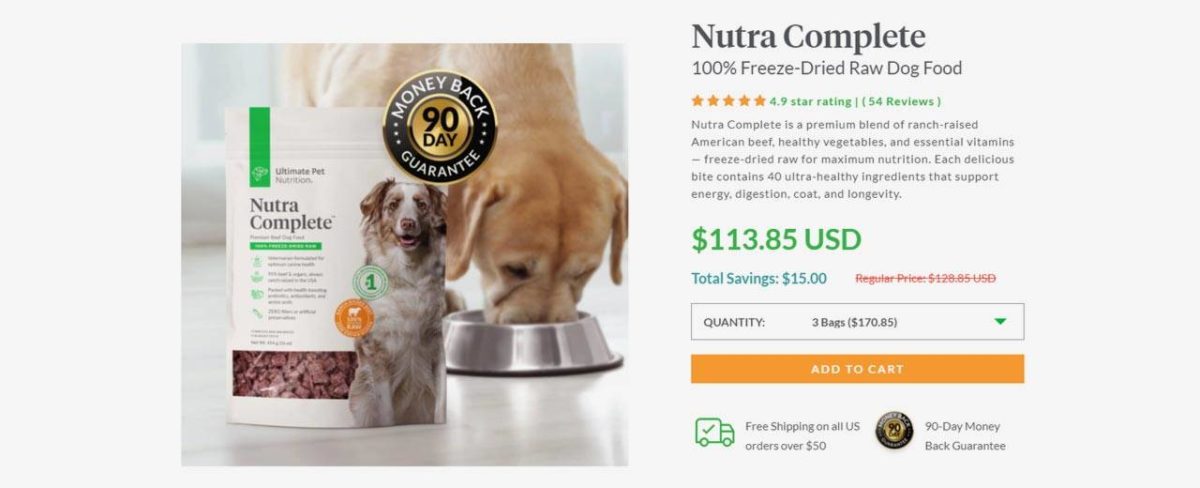Click the $113.85 USD price

tap(776, 239)
